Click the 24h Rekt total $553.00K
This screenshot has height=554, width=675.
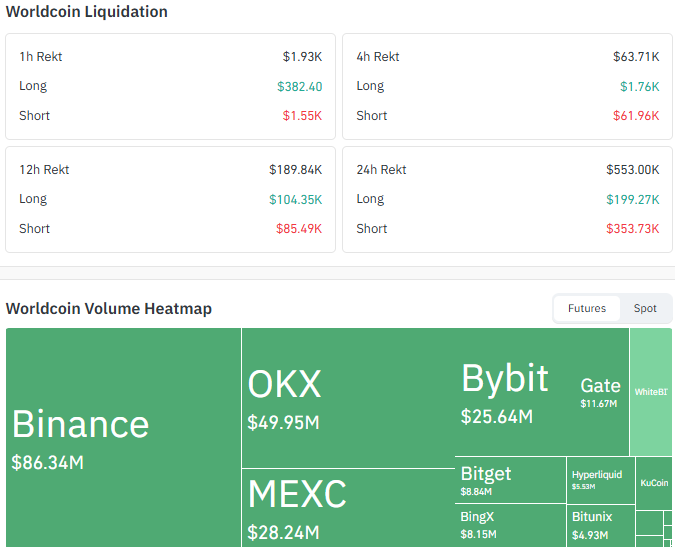[x=633, y=170]
